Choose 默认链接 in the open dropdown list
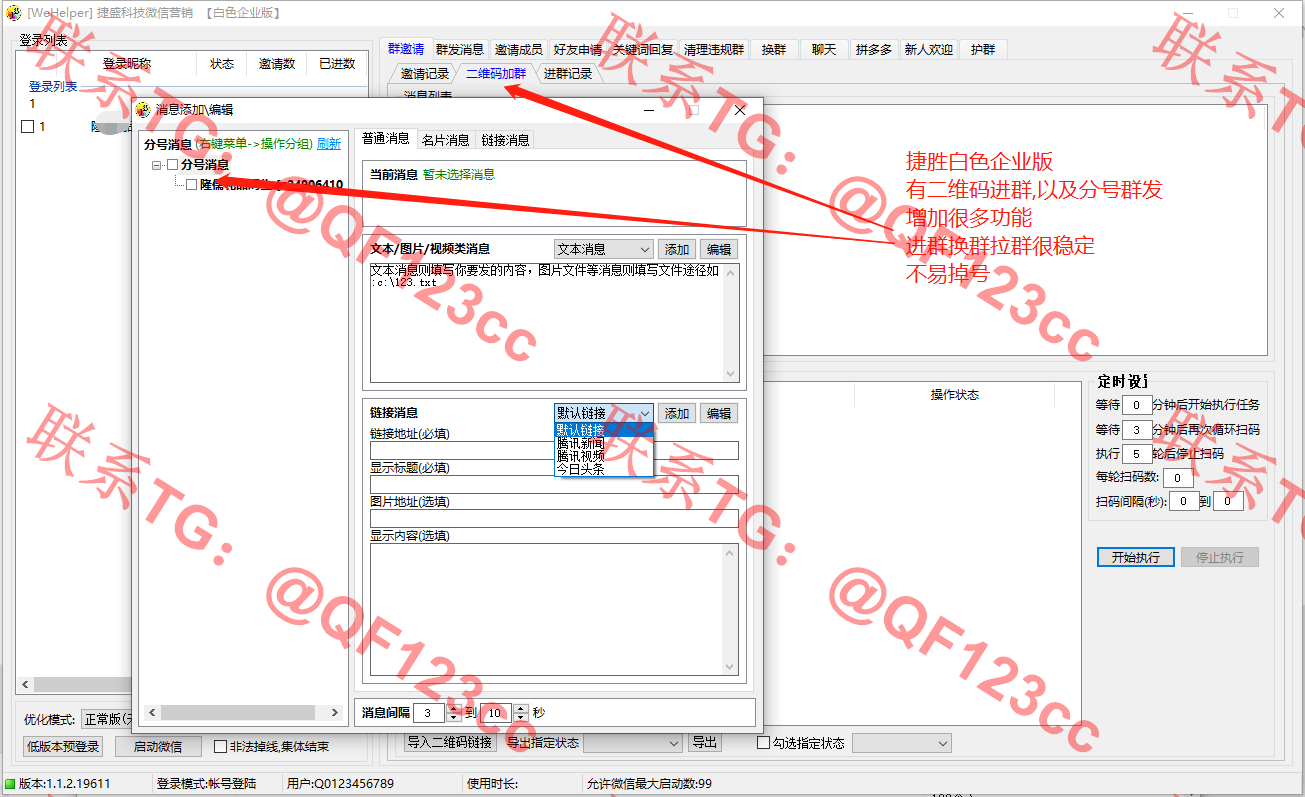 [603, 430]
